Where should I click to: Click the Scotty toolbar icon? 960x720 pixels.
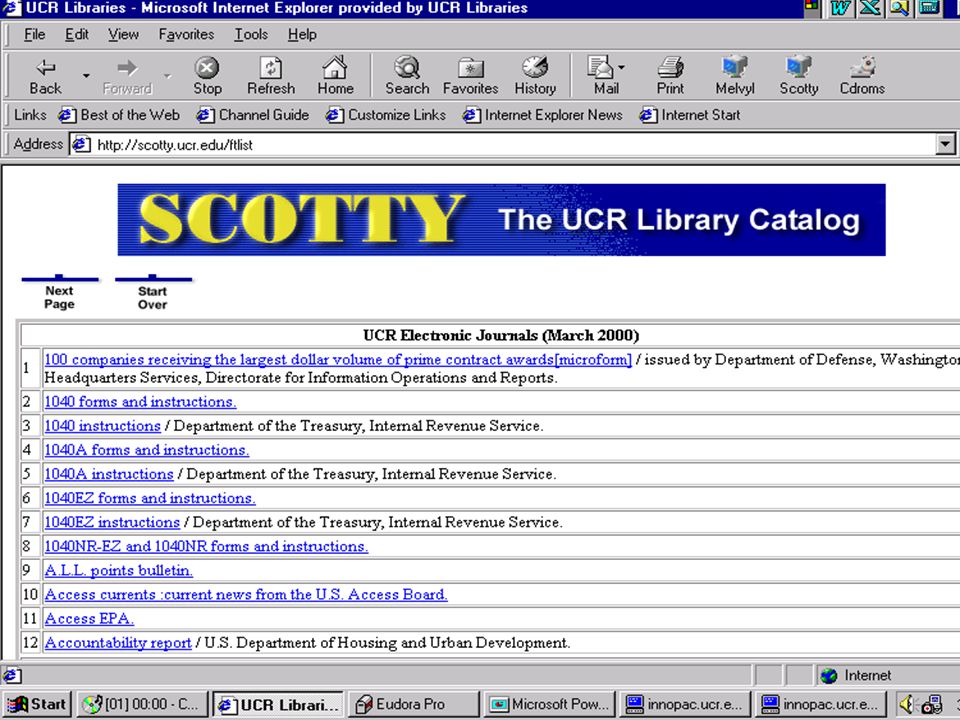coord(798,76)
